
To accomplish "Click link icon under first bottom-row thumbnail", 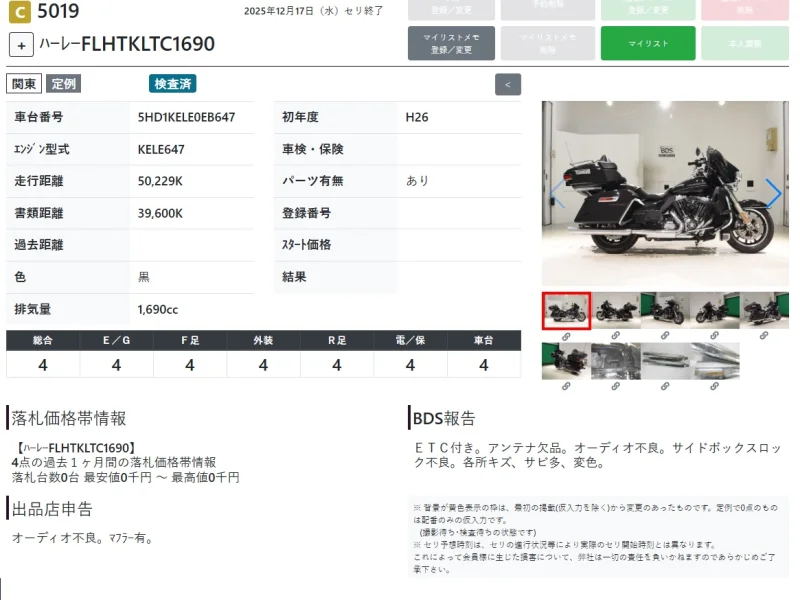I will [566, 386].
